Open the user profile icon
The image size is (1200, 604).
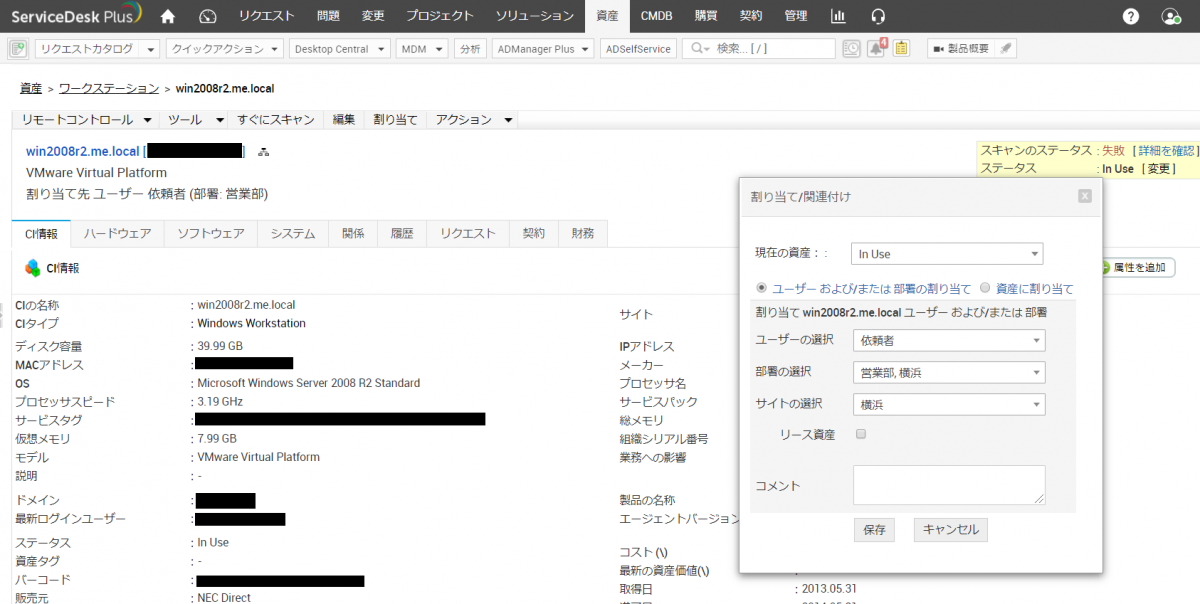coord(1171,16)
